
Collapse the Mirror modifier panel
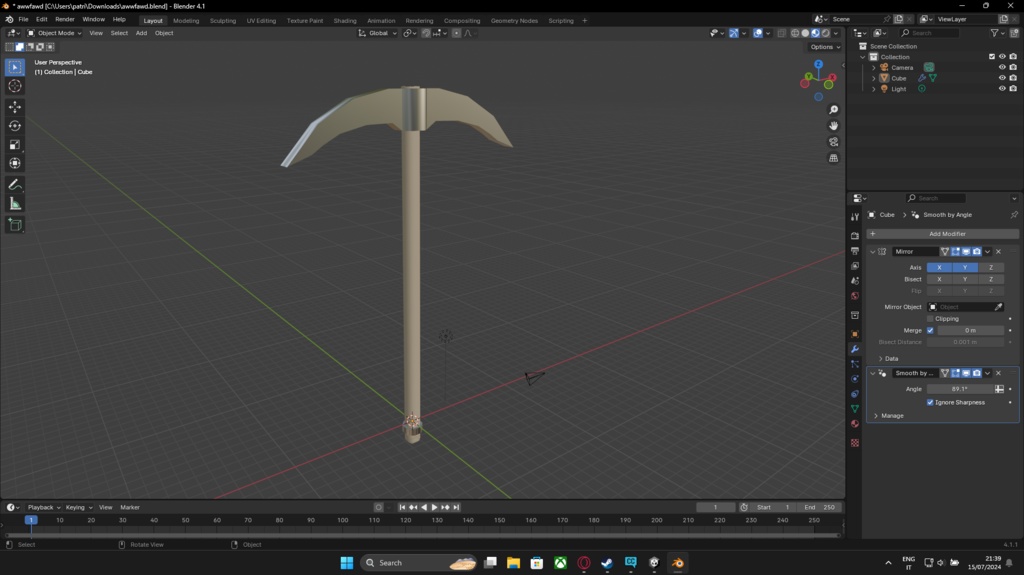[x=872, y=252]
